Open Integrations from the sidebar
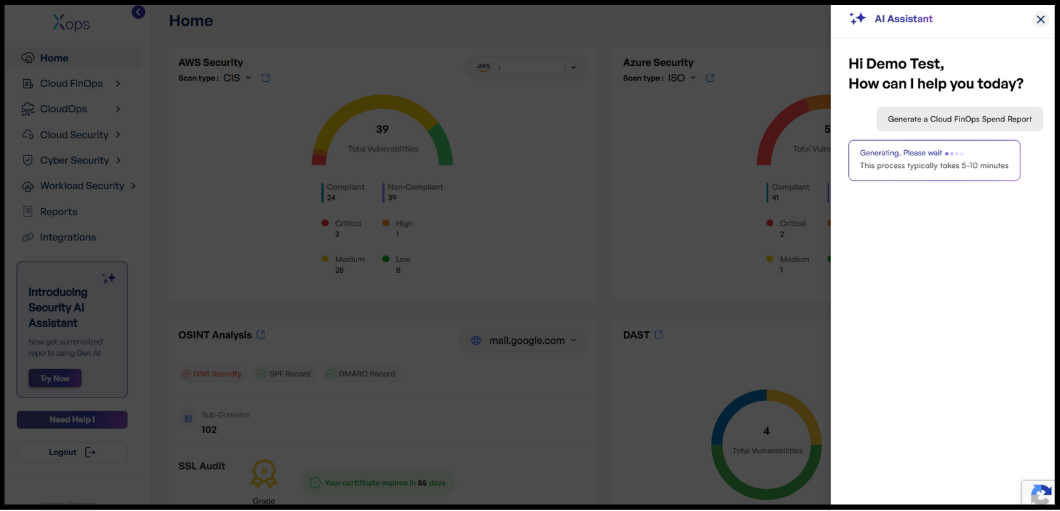Image resolution: width=1060 pixels, height=511 pixels. click(68, 237)
